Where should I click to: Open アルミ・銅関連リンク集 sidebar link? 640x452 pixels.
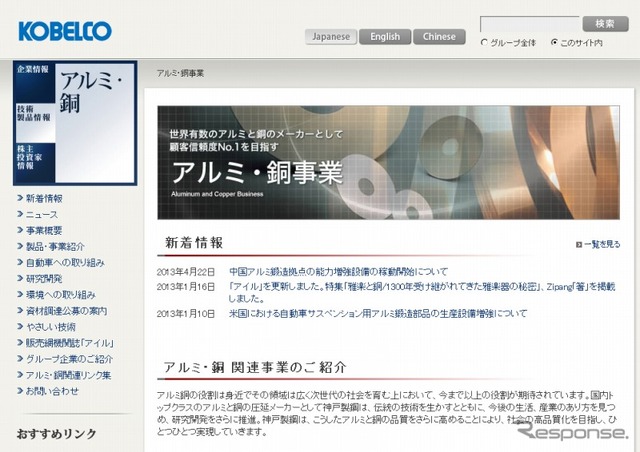pyautogui.click(x=69, y=375)
